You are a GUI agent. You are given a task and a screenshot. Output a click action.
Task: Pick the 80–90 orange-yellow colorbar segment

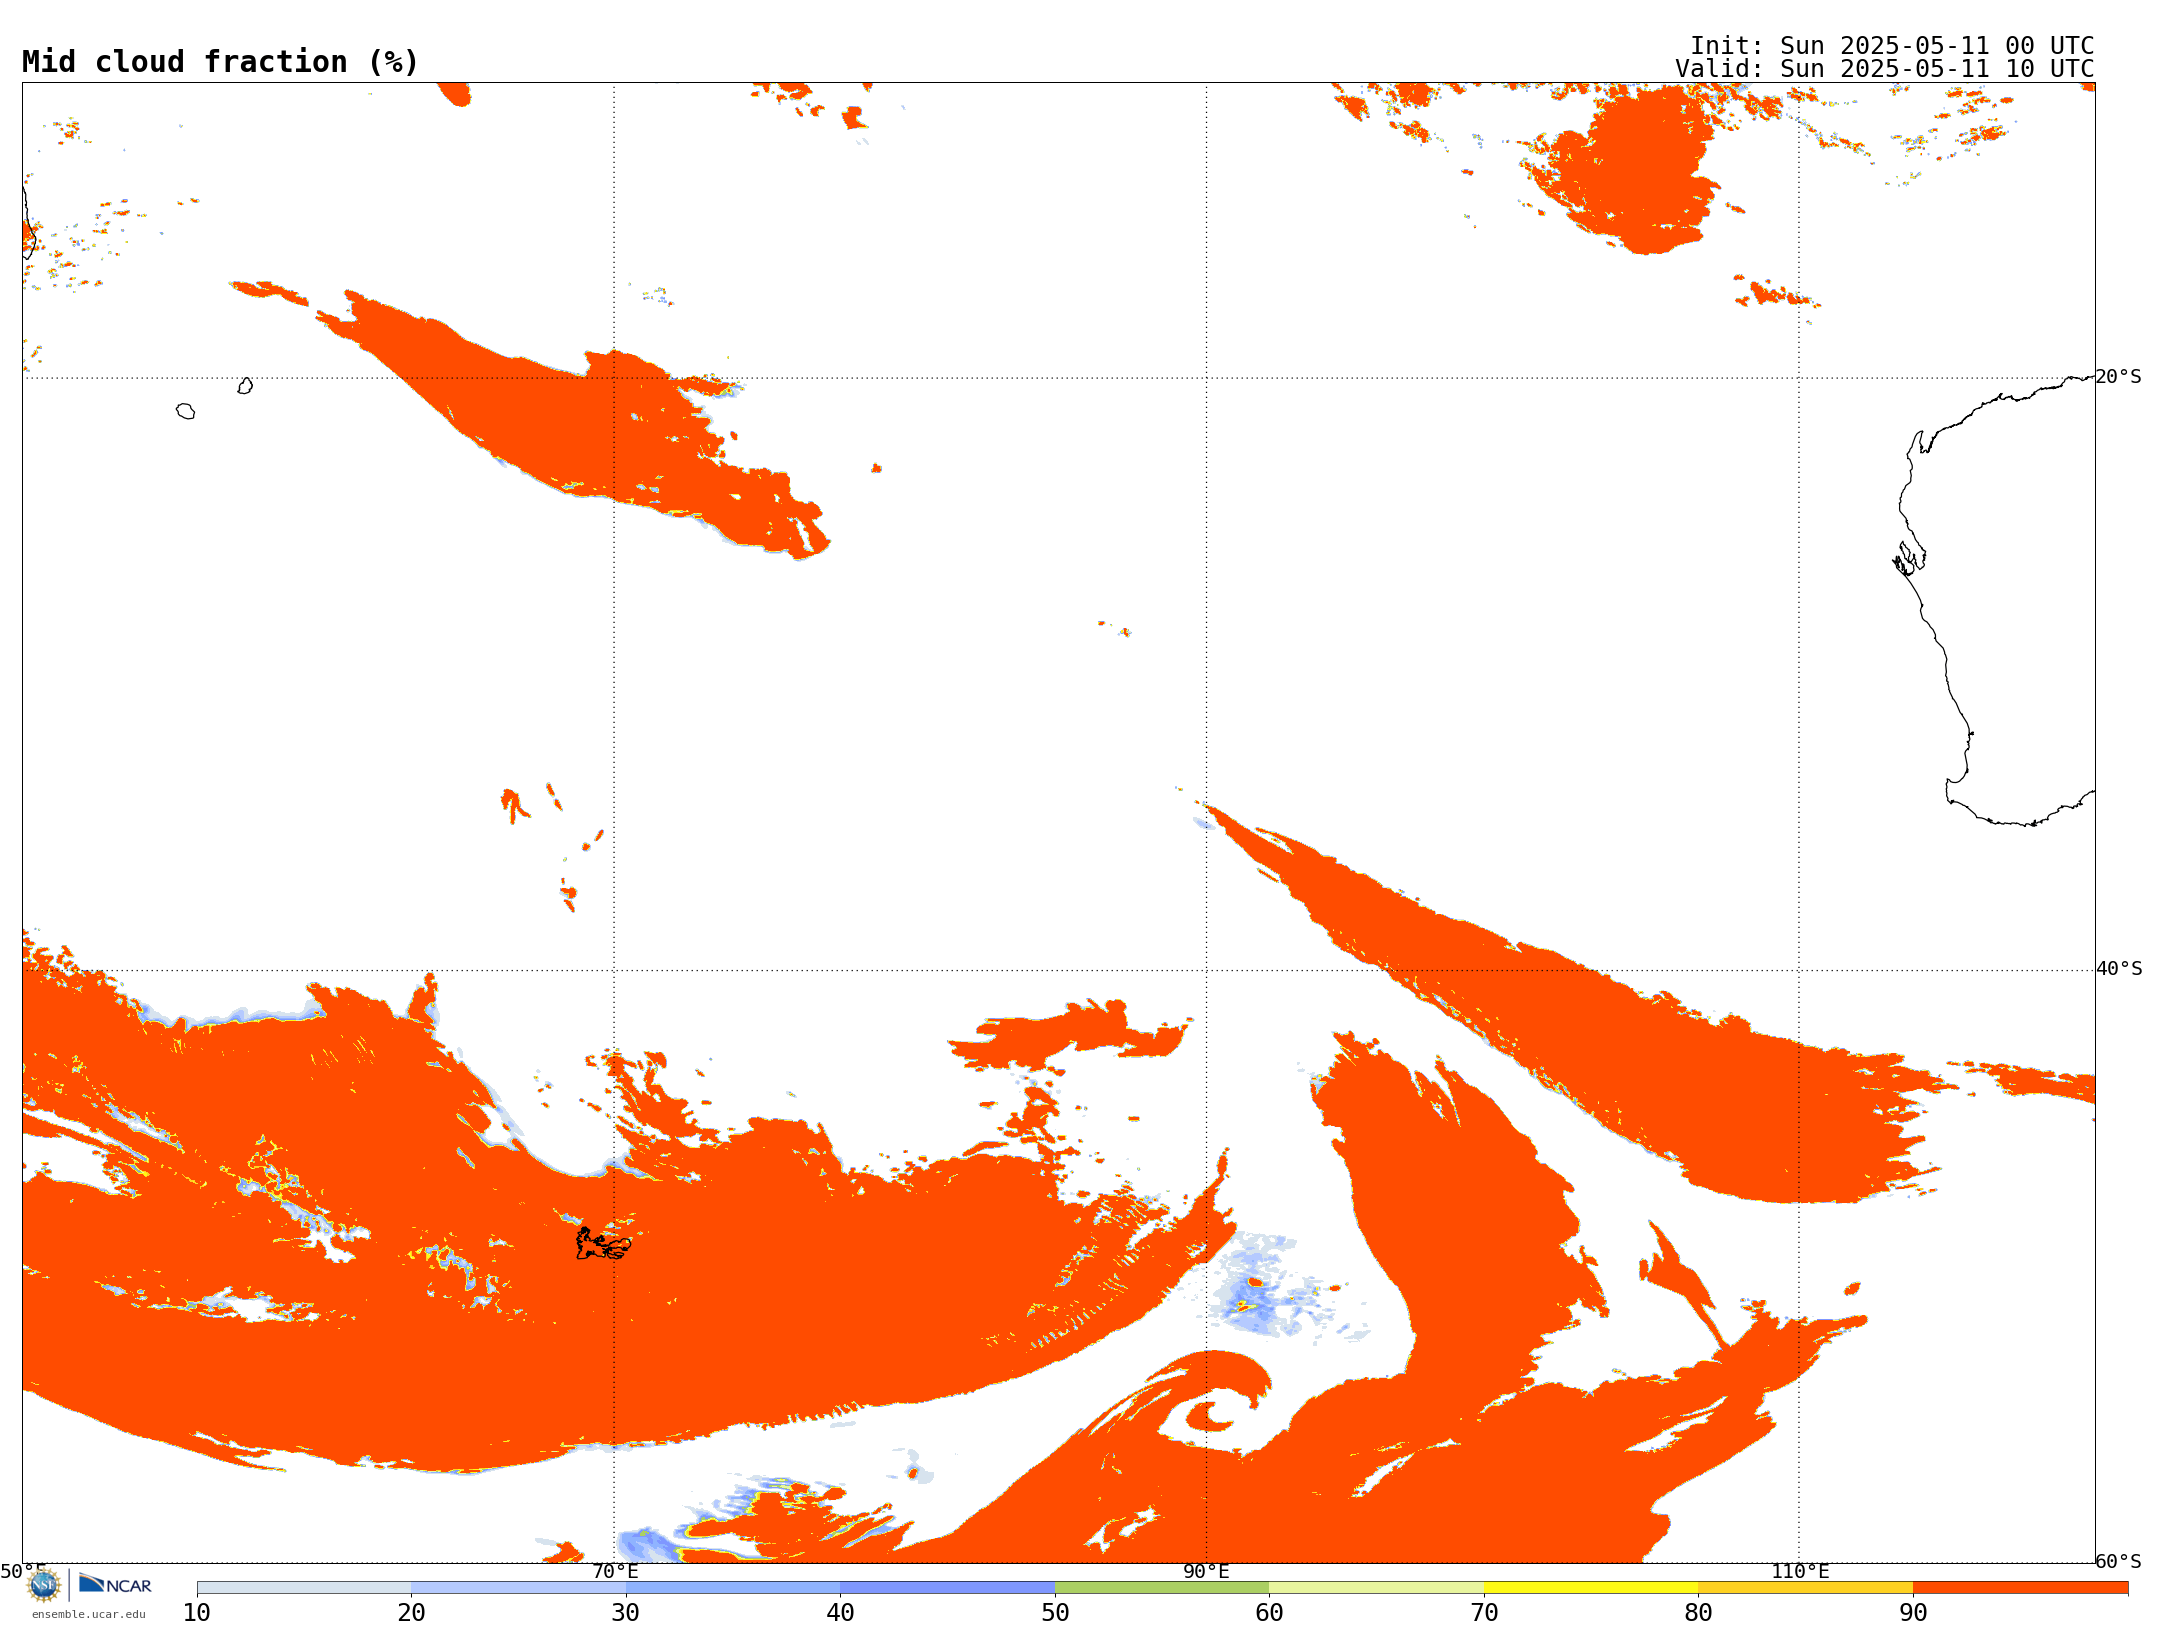tap(1805, 1588)
